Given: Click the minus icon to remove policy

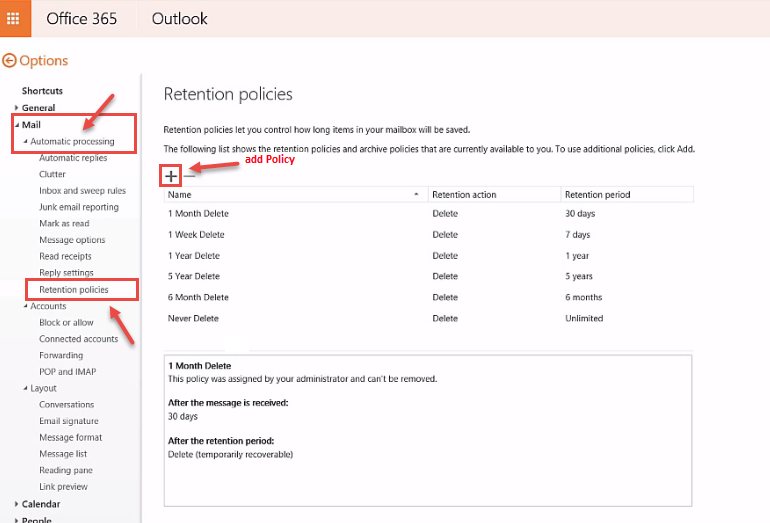Looking at the screenshot, I should click(x=189, y=176).
